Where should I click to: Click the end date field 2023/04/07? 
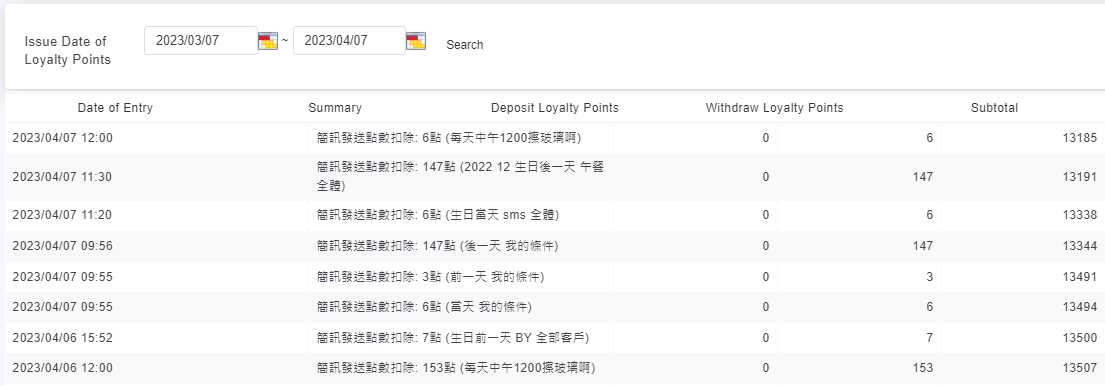pyautogui.click(x=349, y=40)
